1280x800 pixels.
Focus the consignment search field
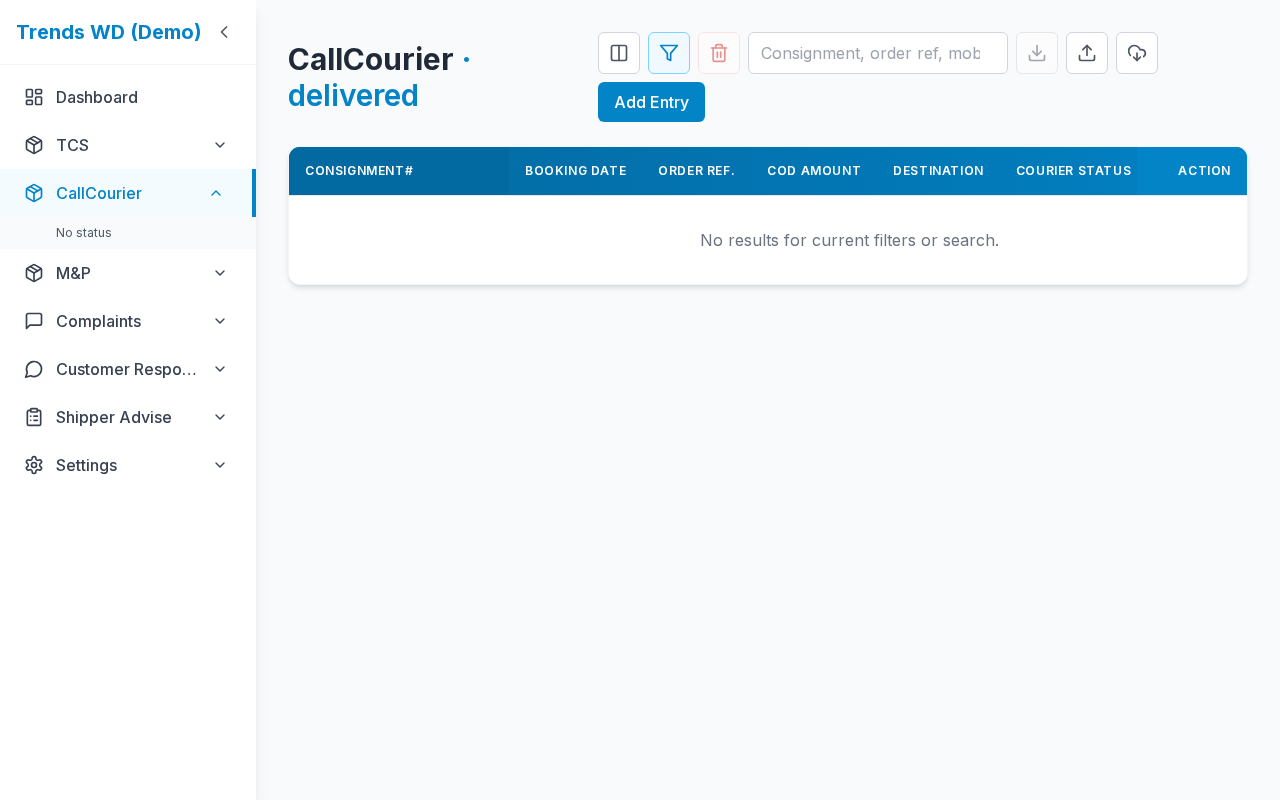[x=878, y=53]
